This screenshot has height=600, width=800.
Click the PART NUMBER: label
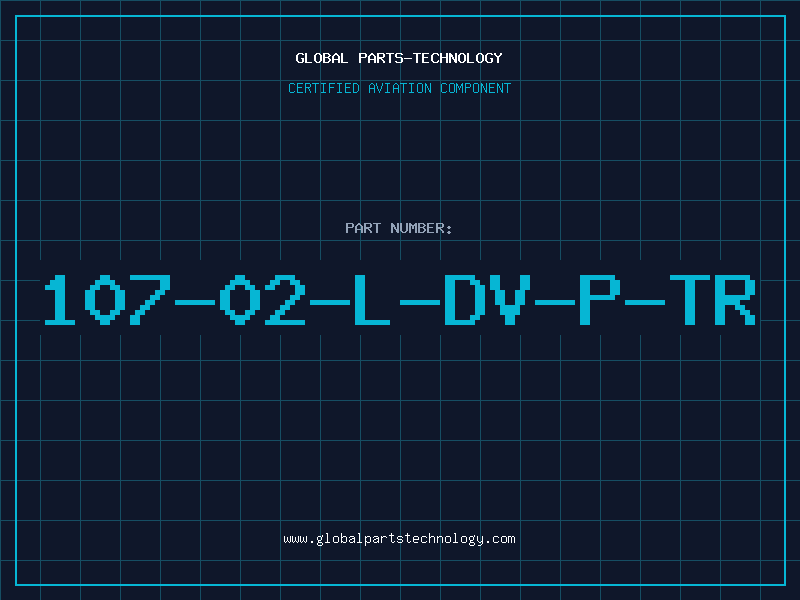[x=399, y=228]
